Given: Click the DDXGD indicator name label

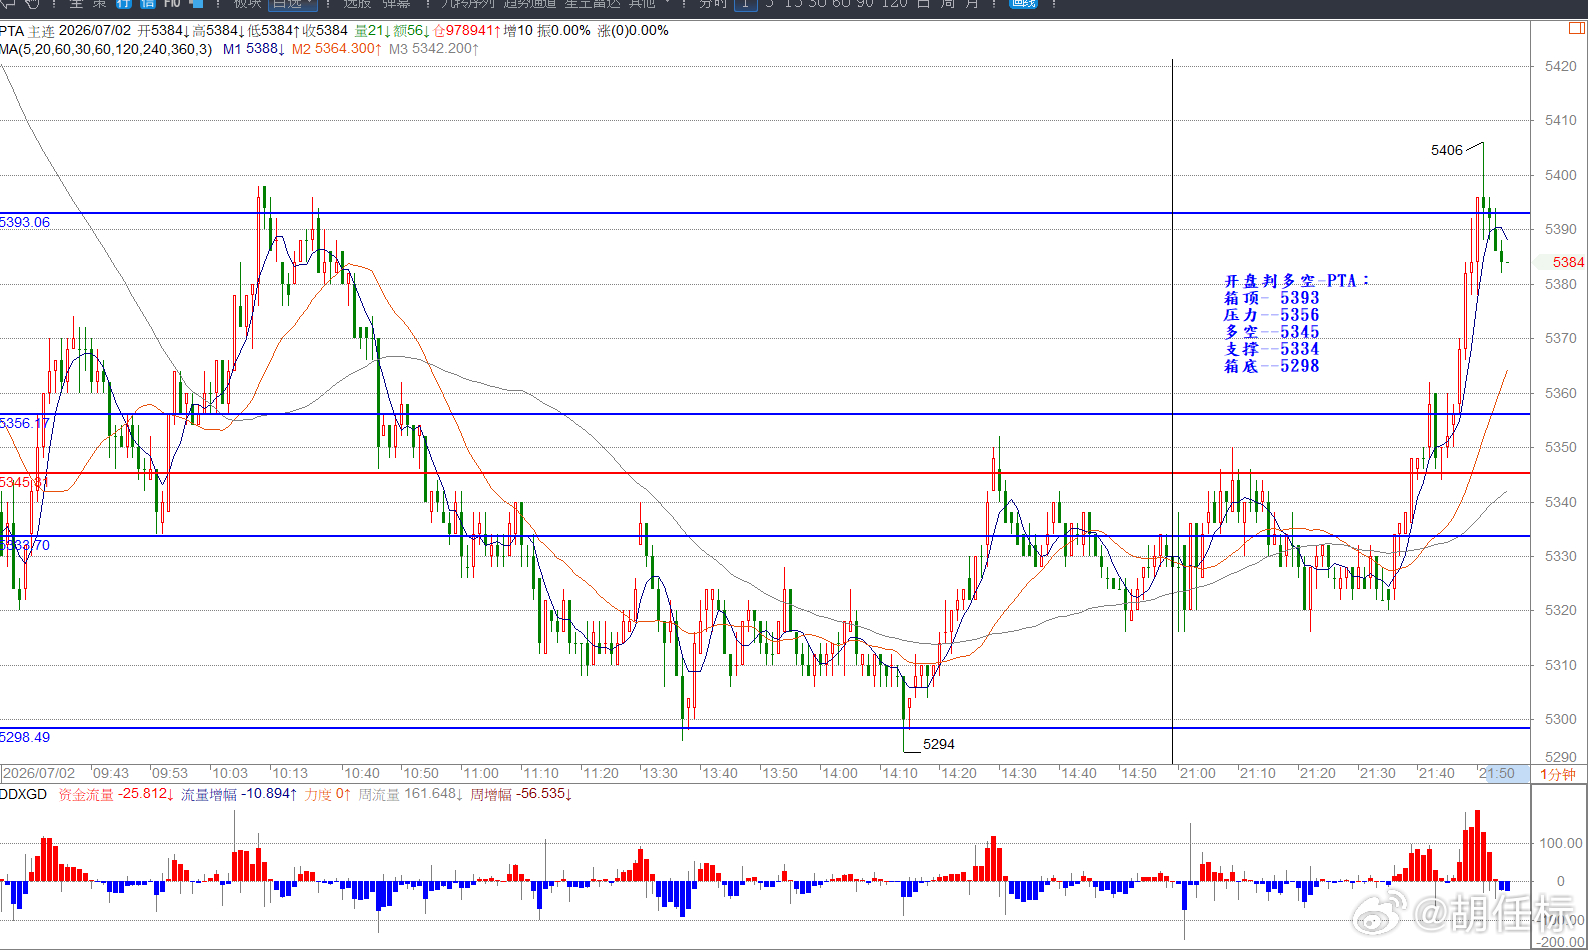Looking at the screenshot, I should [24, 794].
